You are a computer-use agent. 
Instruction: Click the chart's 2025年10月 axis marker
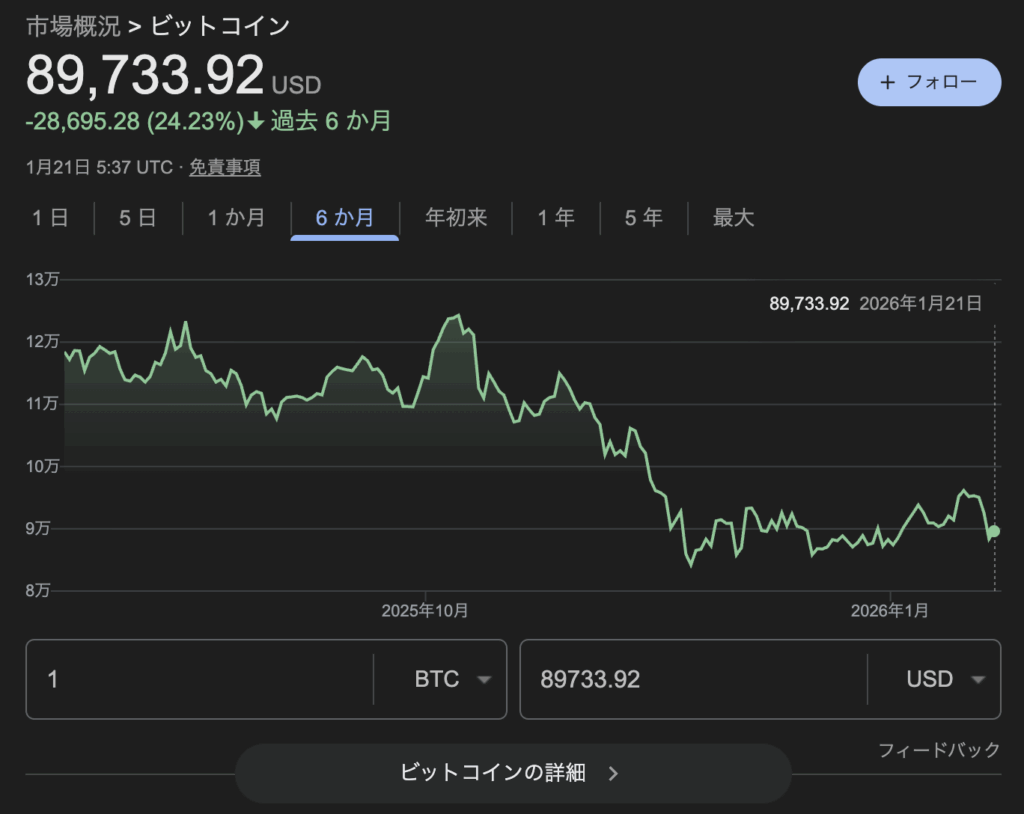coord(425,610)
